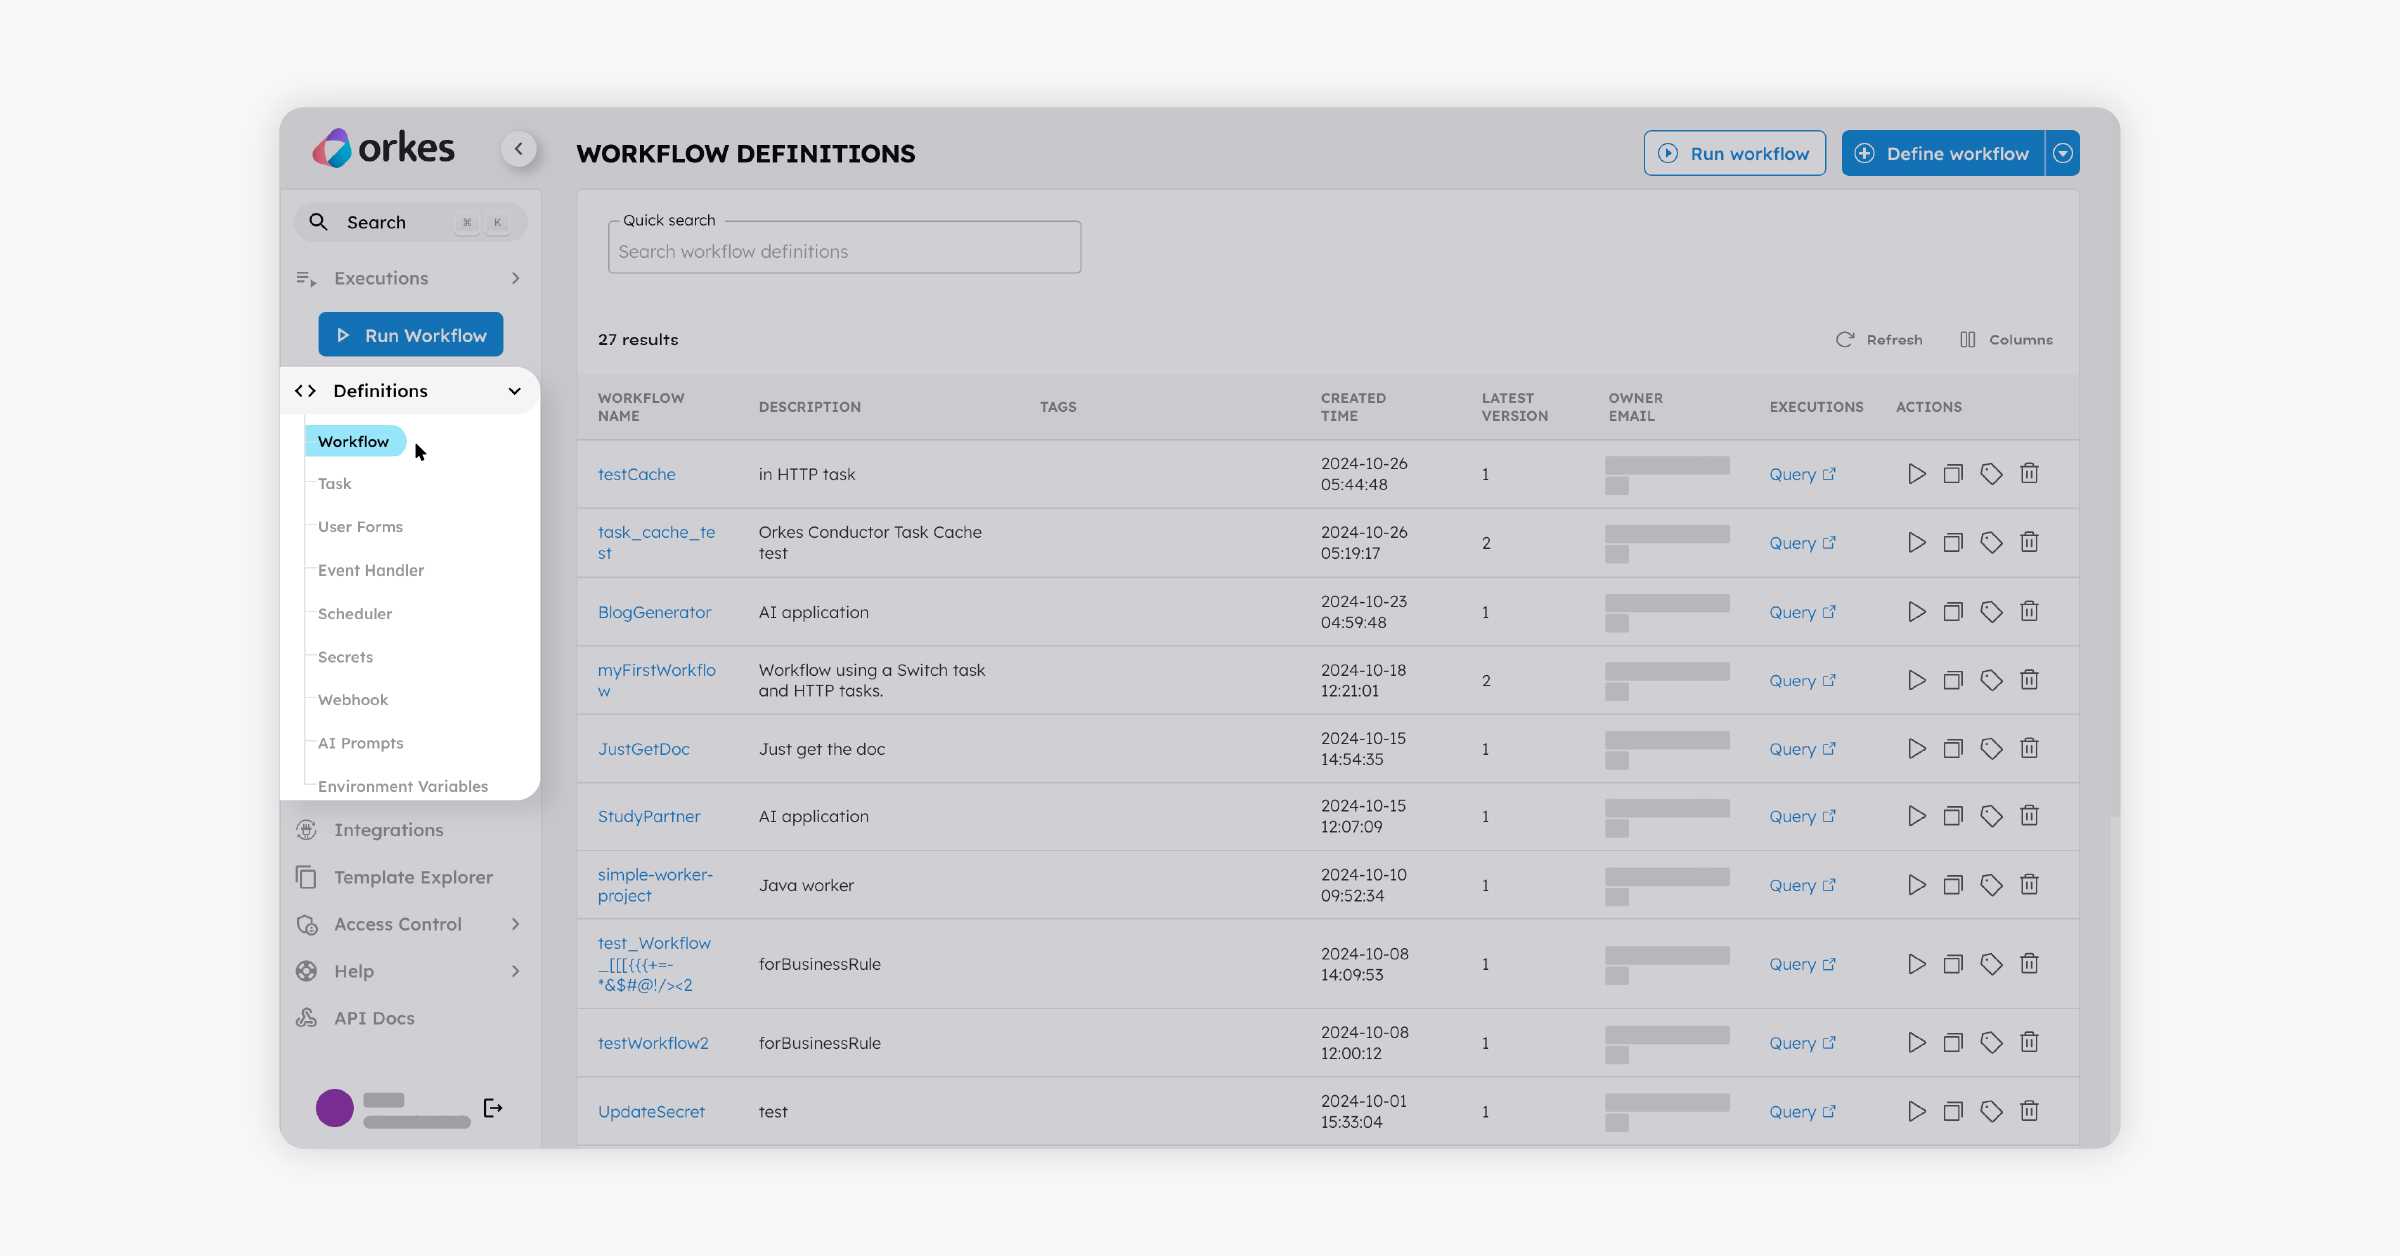Run StudyPartner using its play icon
Screen dimensions: 2400x1256
point(1916,816)
